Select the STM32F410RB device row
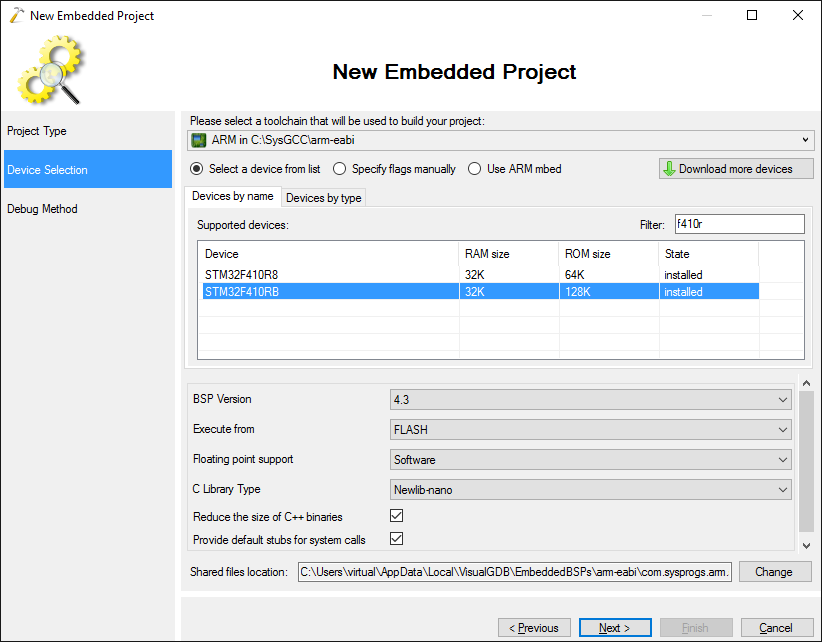This screenshot has width=822, height=642. tap(481, 291)
